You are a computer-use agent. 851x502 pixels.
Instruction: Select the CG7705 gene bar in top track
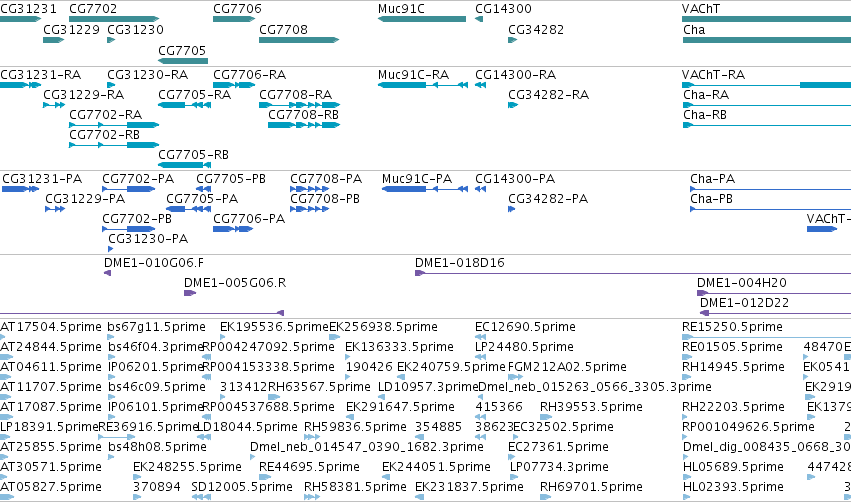pyautogui.click(x=183, y=61)
